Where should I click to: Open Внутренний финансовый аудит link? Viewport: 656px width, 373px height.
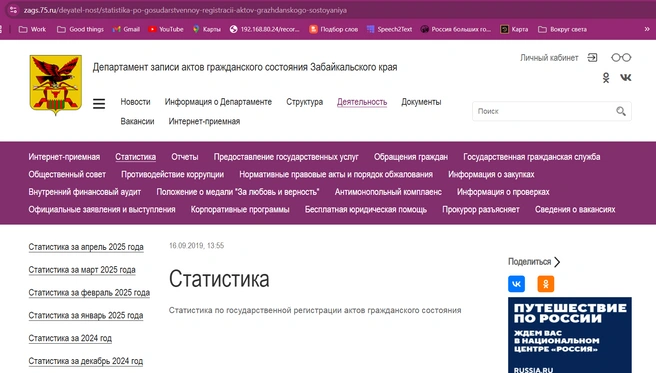pos(85,192)
